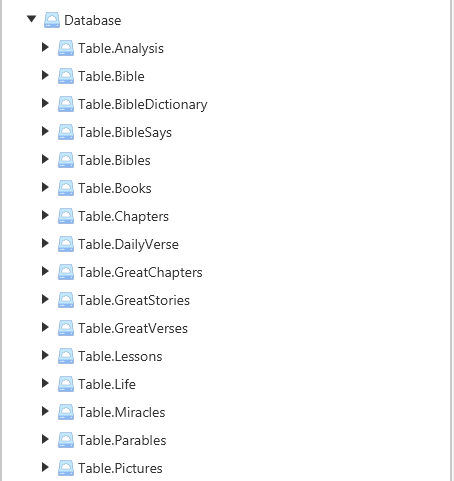454x481 pixels.
Task: Click the Table.Bibles table icon
Action: tap(66, 160)
